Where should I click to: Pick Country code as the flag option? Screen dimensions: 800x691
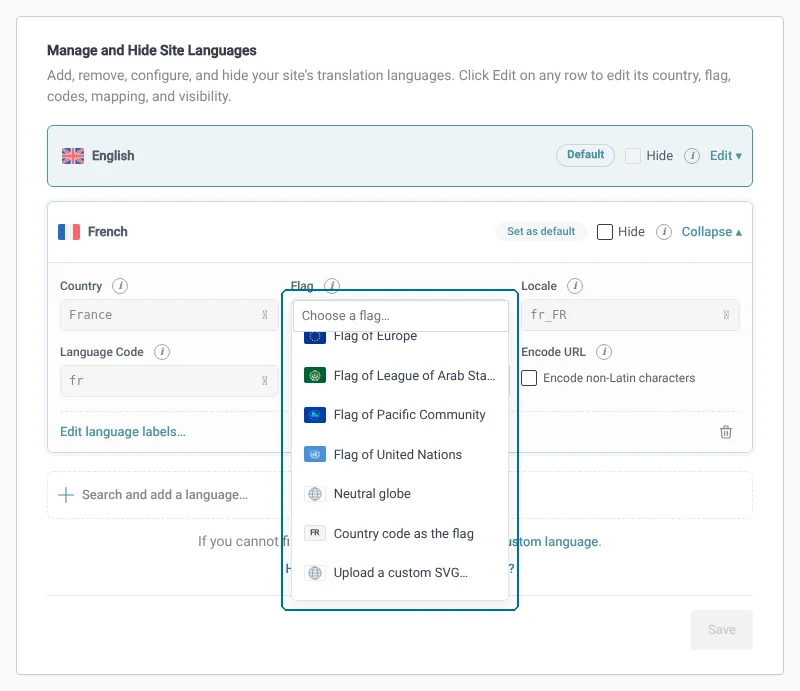click(x=400, y=533)
